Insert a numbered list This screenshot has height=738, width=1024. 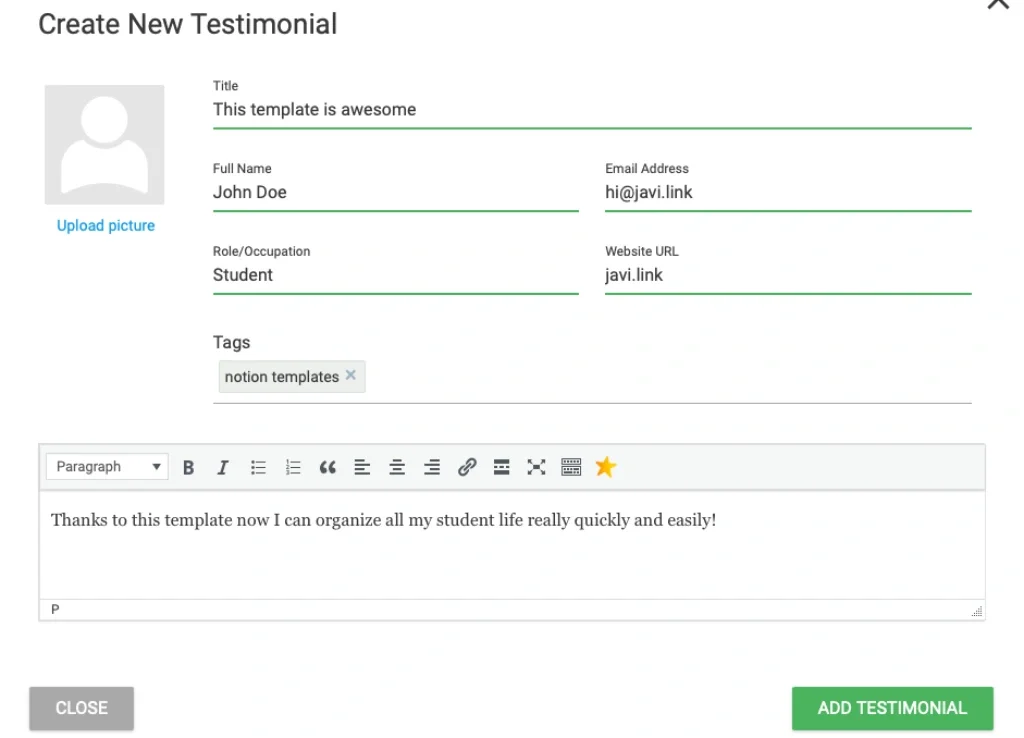click(x=292, y=466)
